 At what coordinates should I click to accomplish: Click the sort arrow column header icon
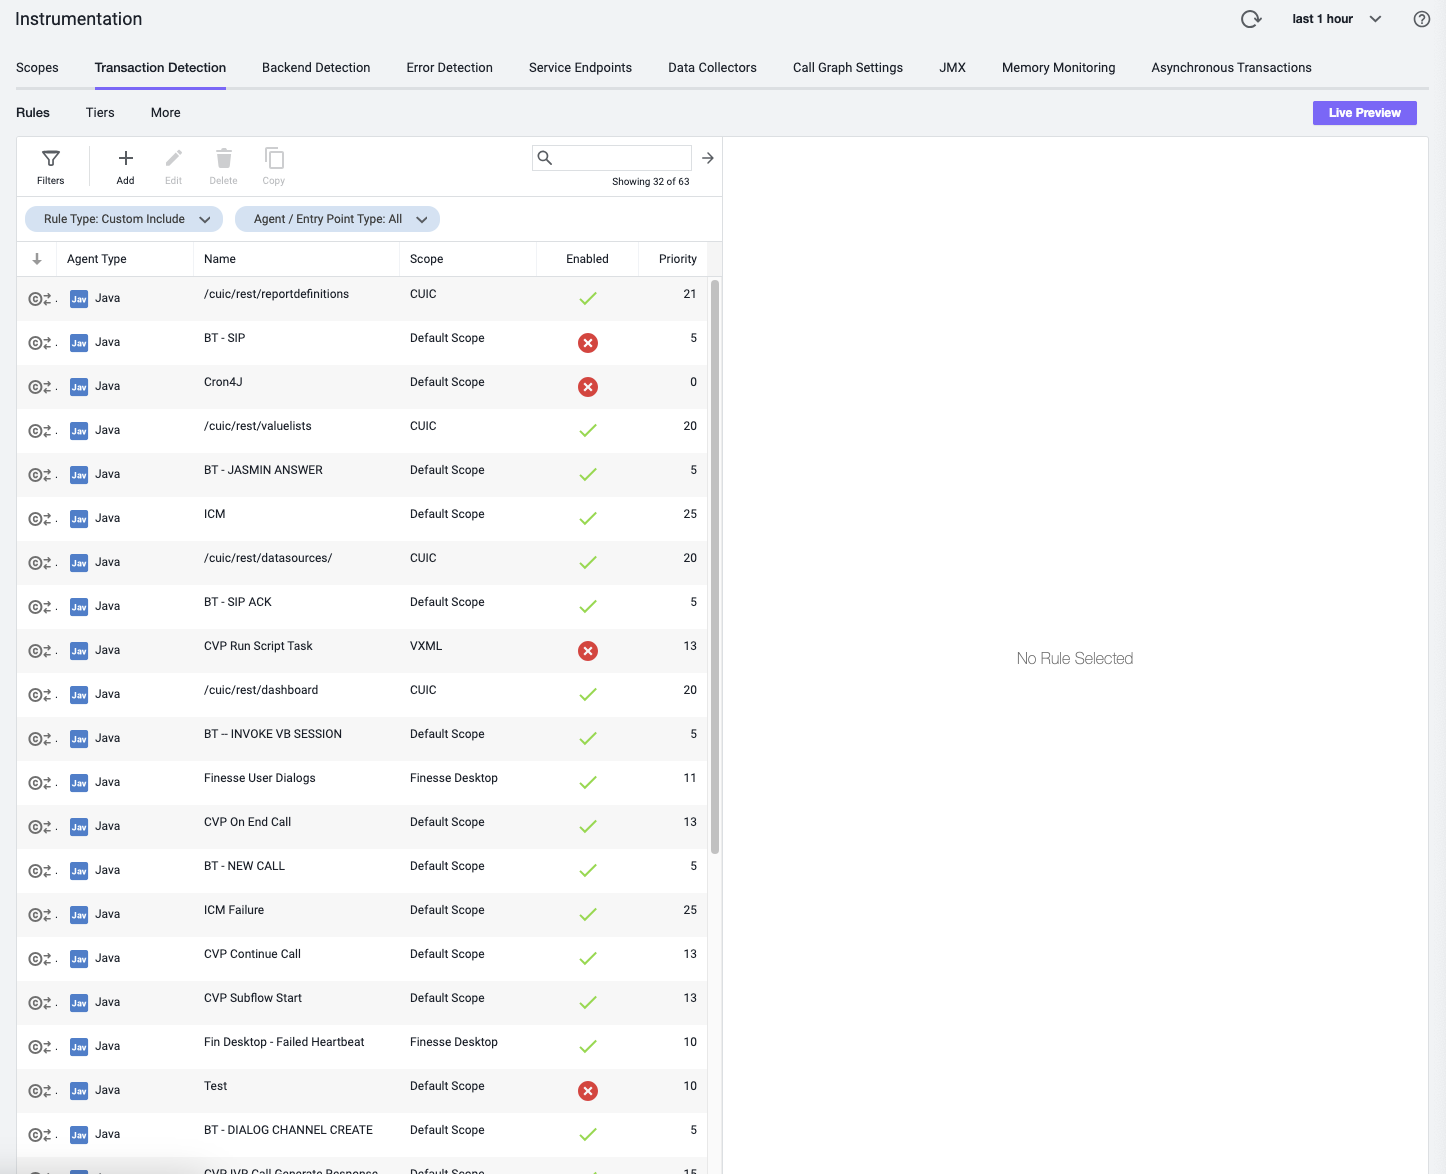[x=37, y=259]
